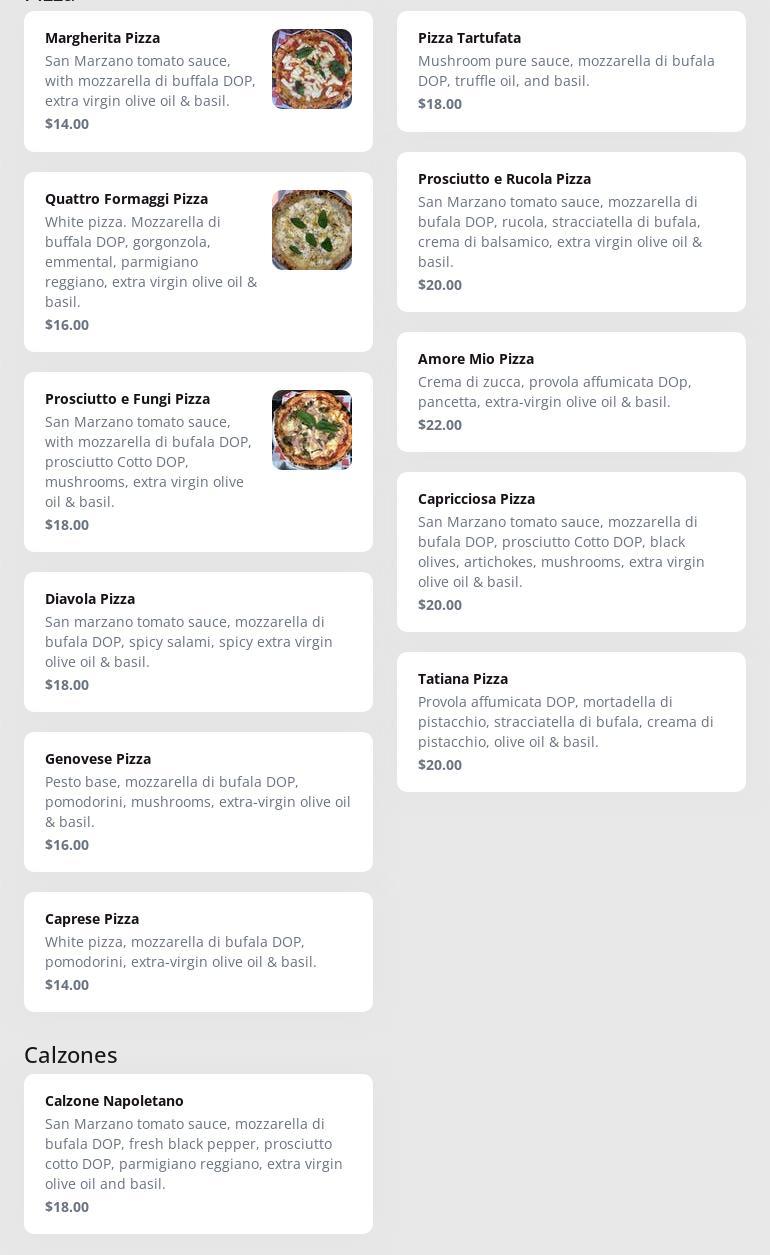Click the $22.00 Amore Mio price

pos(440,425)
